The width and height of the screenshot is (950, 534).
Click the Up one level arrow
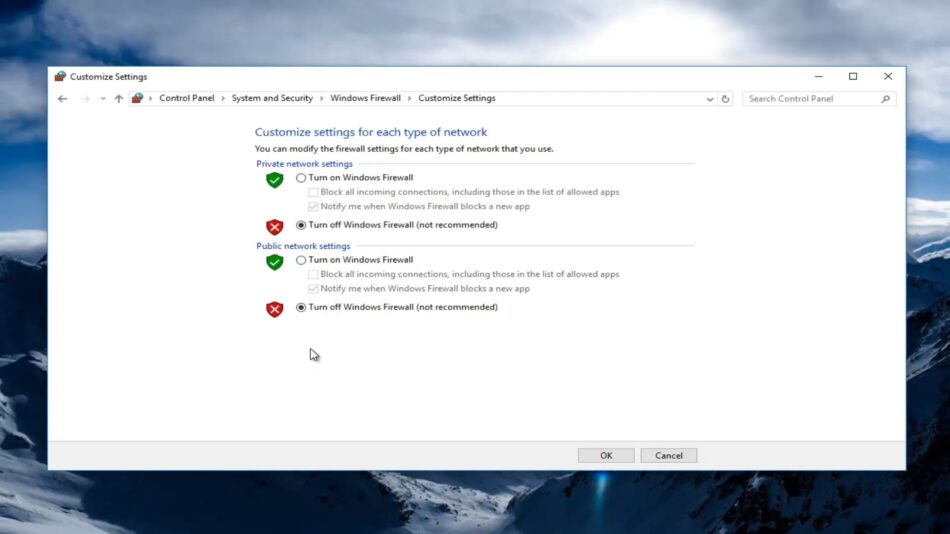pyautogui.click(x=118, y=99)
